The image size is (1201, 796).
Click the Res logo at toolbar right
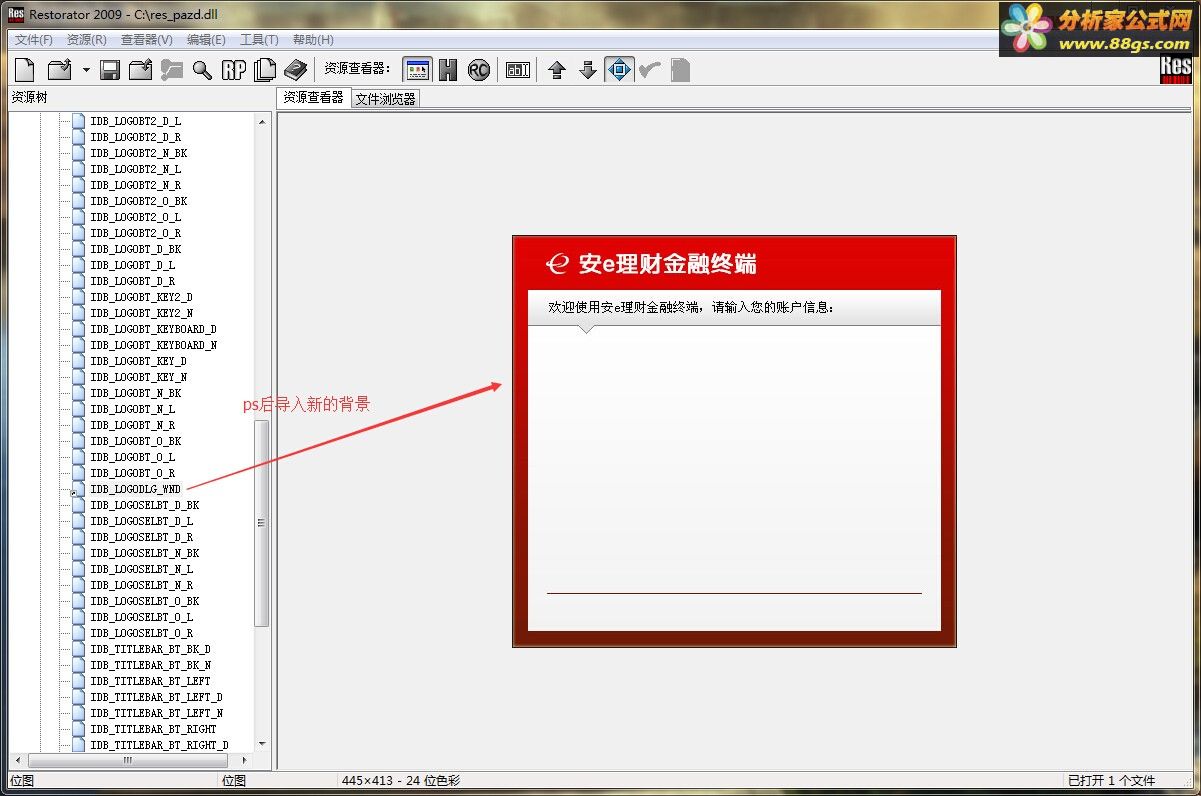tap(1176, 70)
